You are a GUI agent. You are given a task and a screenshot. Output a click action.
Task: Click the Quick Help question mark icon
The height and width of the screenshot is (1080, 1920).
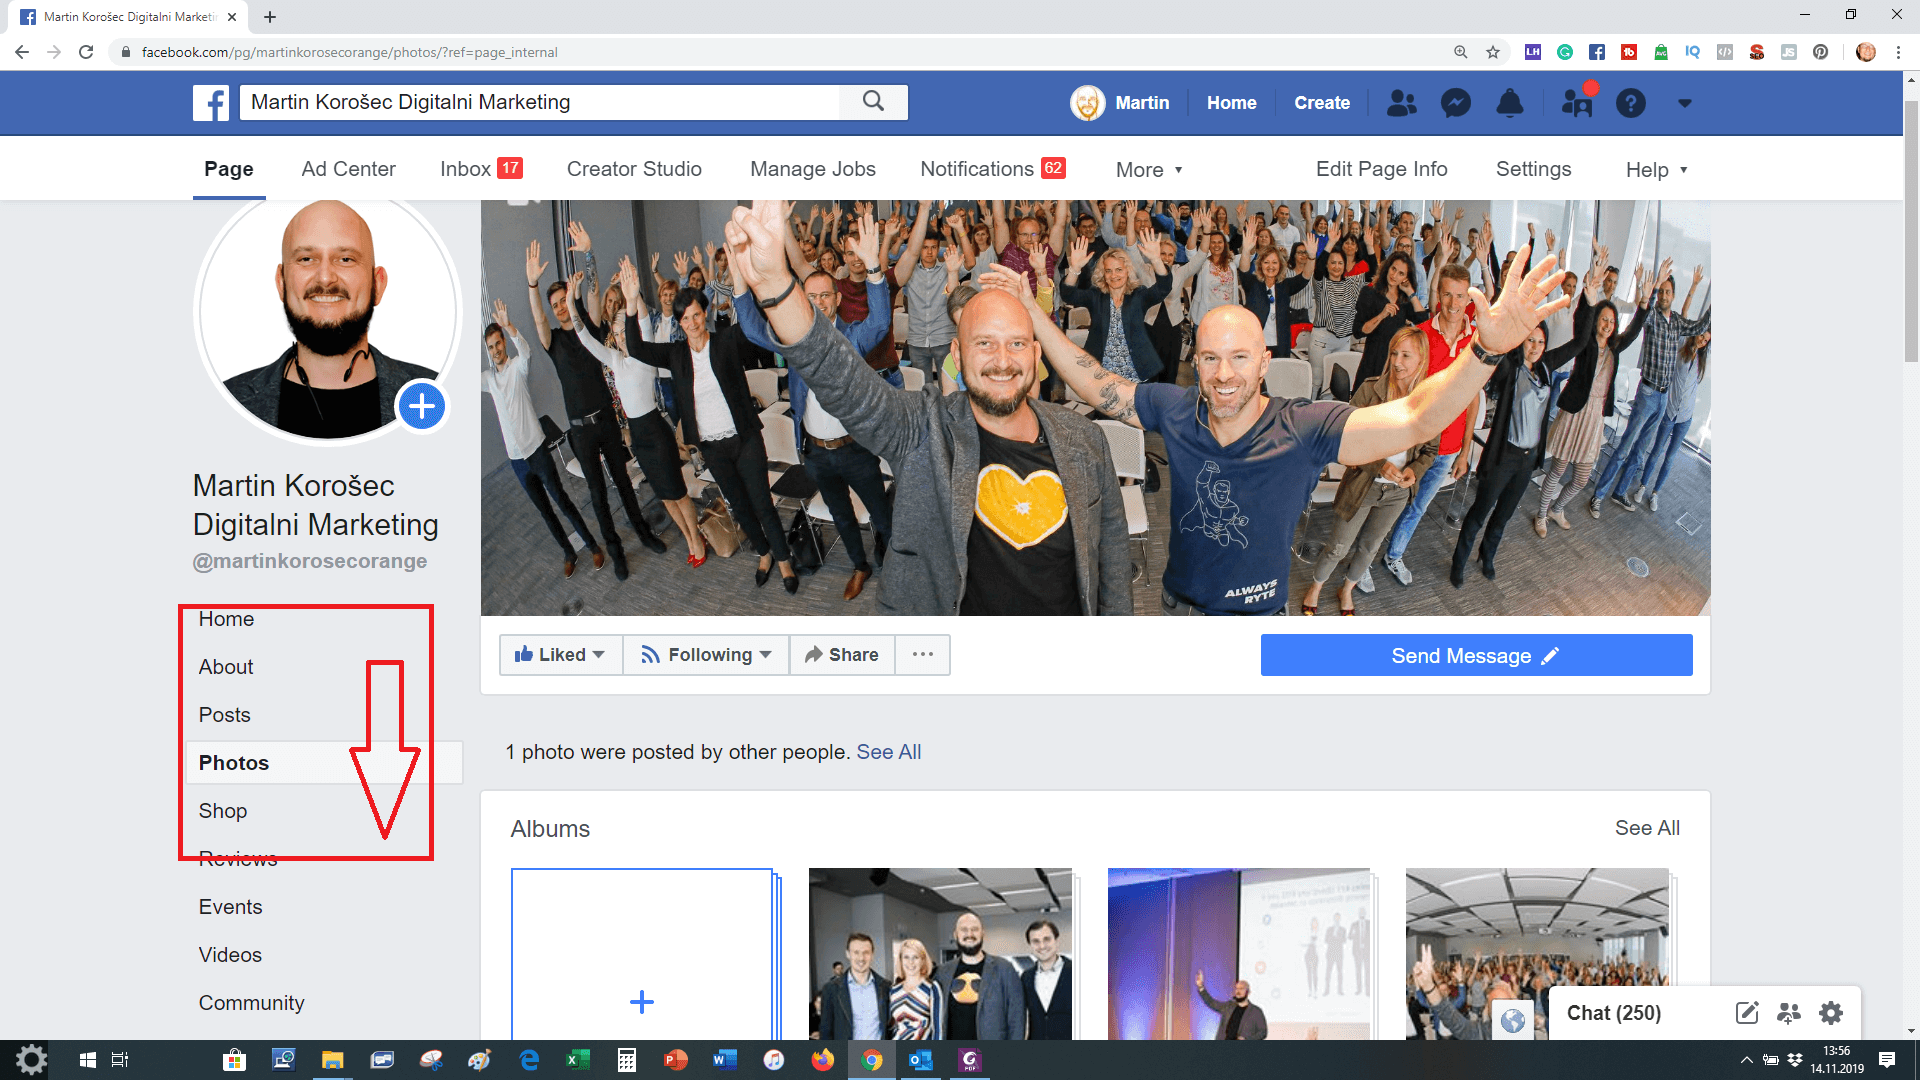click(x=1630, y=103)
